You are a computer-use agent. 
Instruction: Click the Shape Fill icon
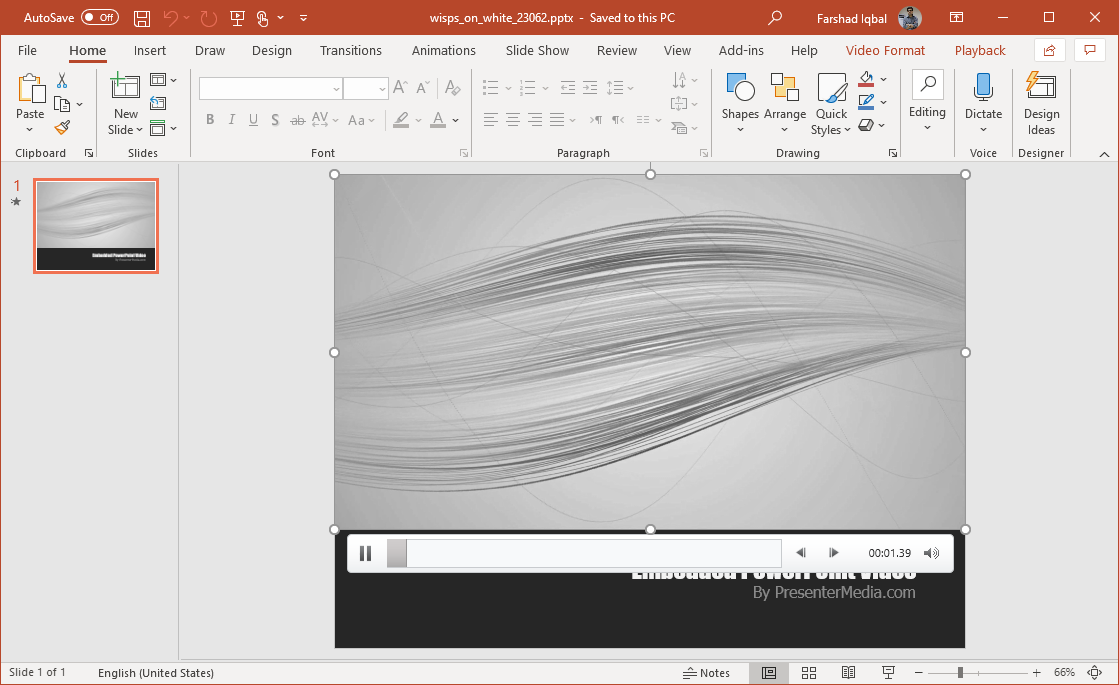[x=866, y=78]
